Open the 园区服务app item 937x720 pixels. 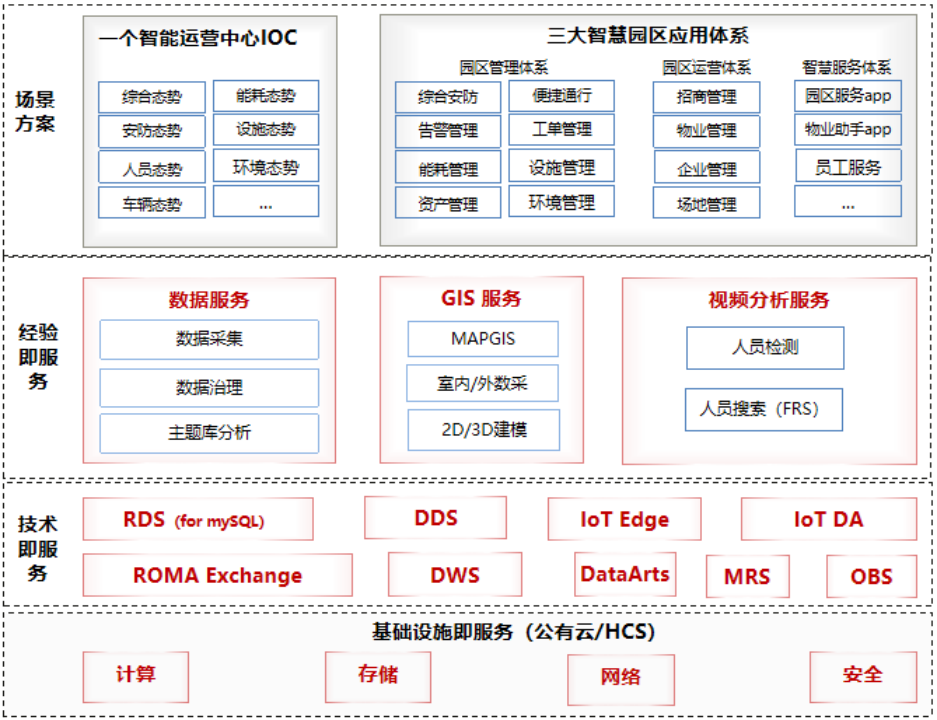847,96
